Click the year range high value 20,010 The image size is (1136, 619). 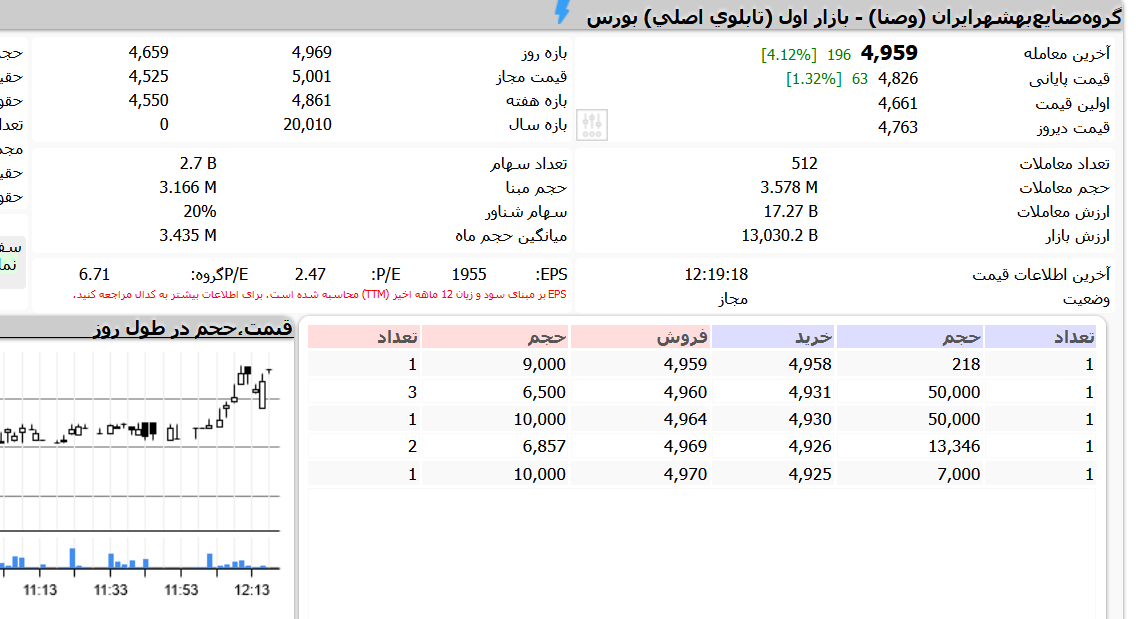[x=307, y=125]
